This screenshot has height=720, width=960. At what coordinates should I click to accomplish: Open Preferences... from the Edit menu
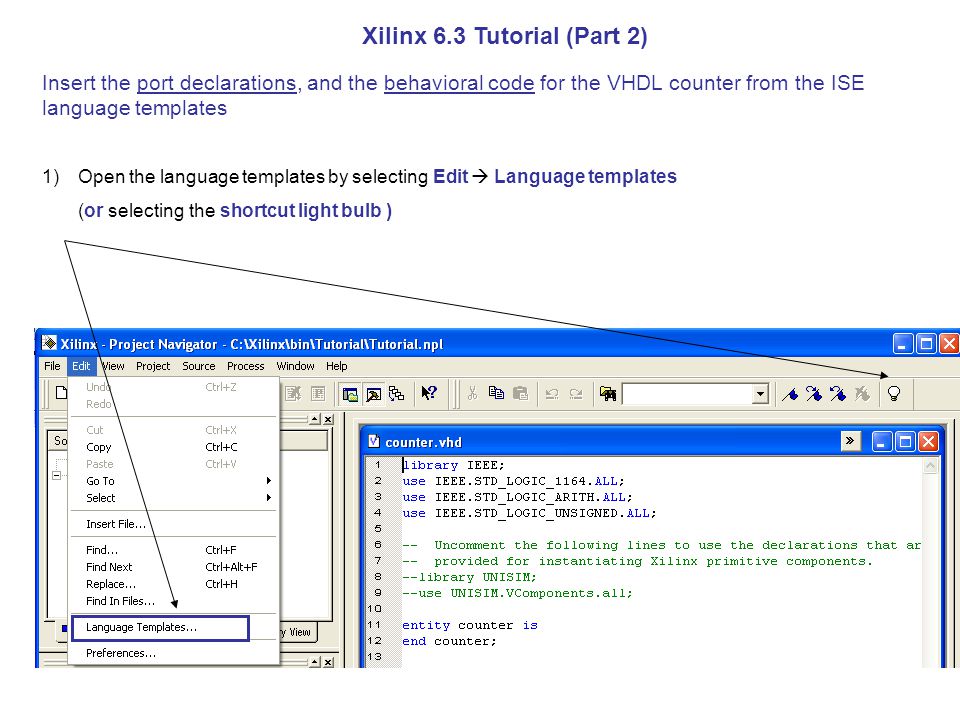pos(174,653)
